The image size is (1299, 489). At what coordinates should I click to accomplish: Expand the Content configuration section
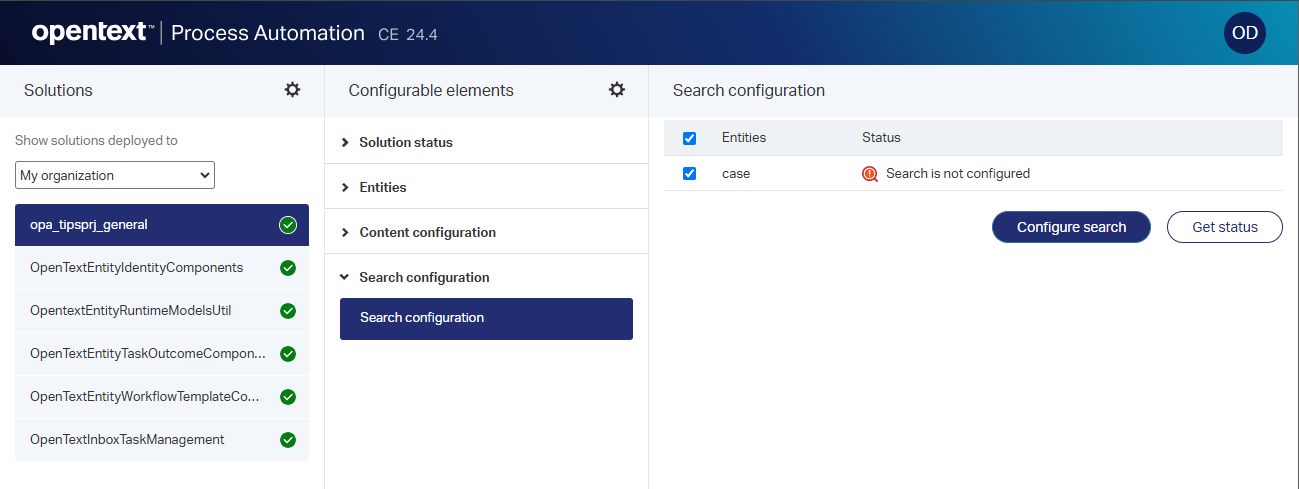click(x=427, y=233)
